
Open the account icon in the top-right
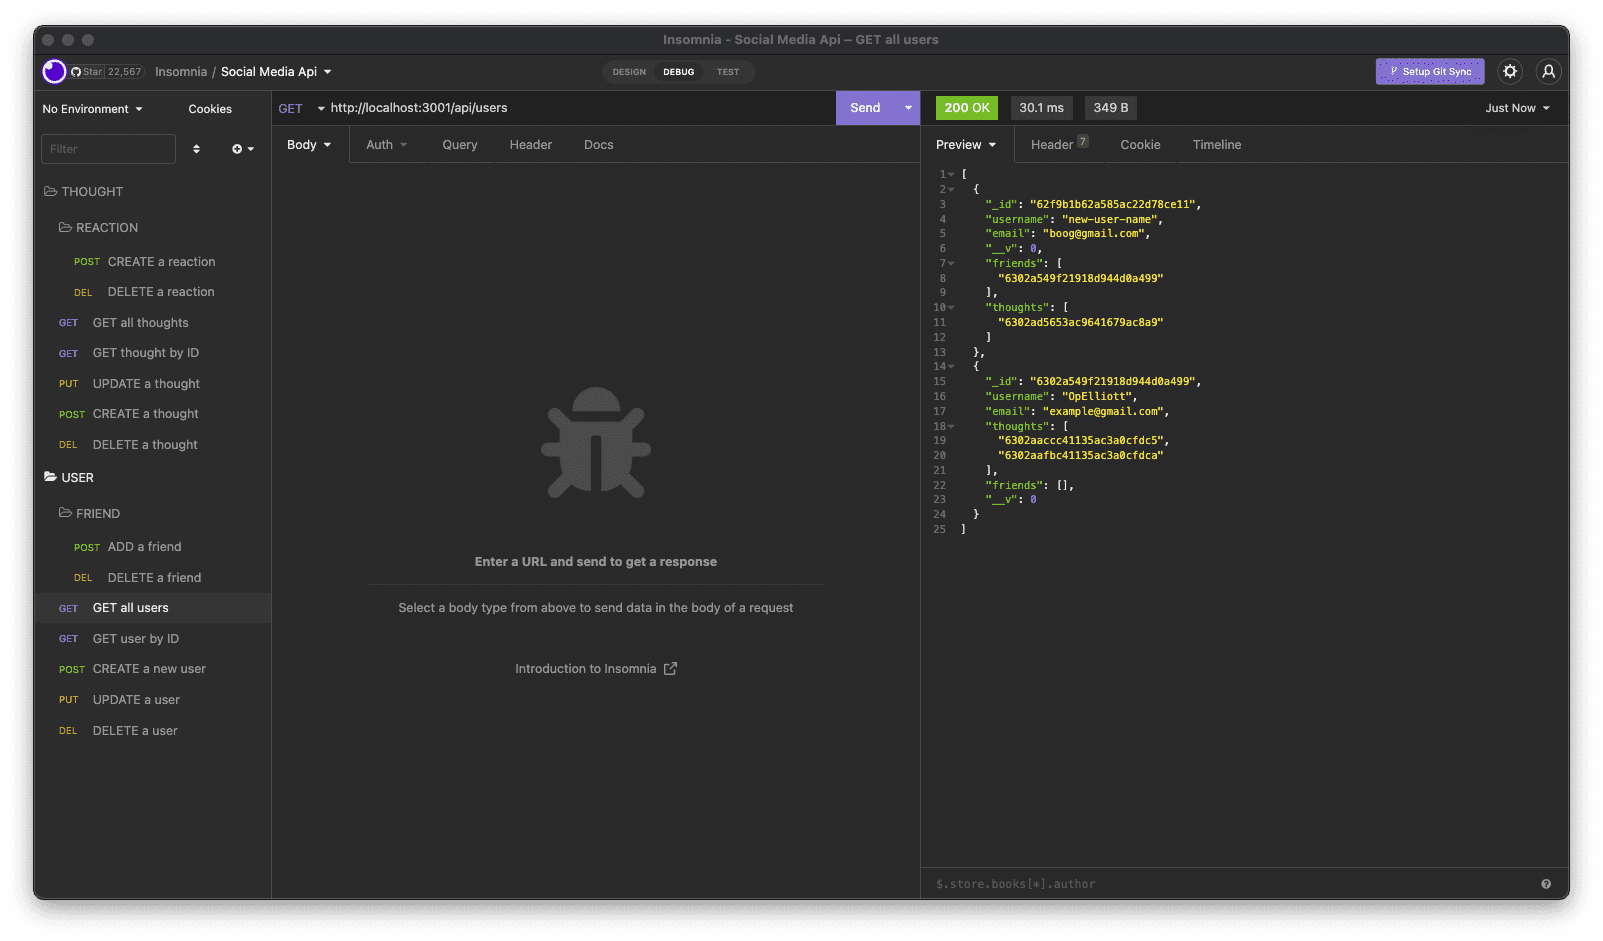[x=1548, y=71]
